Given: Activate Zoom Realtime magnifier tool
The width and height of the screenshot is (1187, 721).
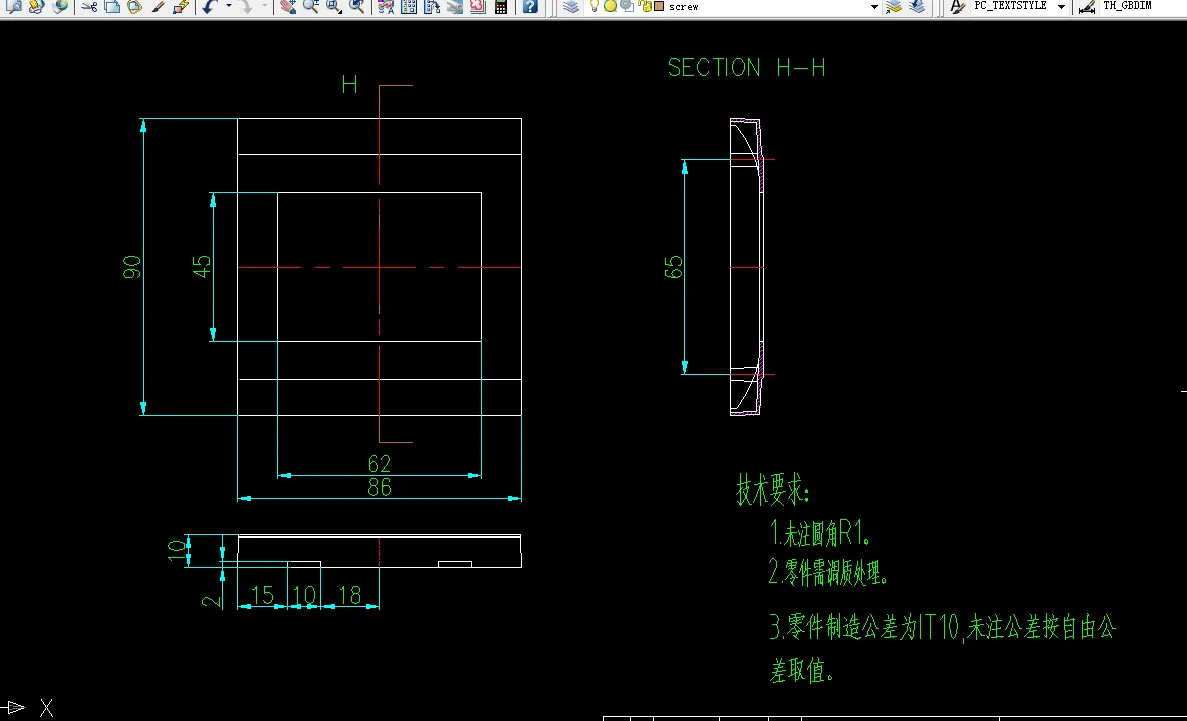Looking at the screenshot, I should point(310,6).
